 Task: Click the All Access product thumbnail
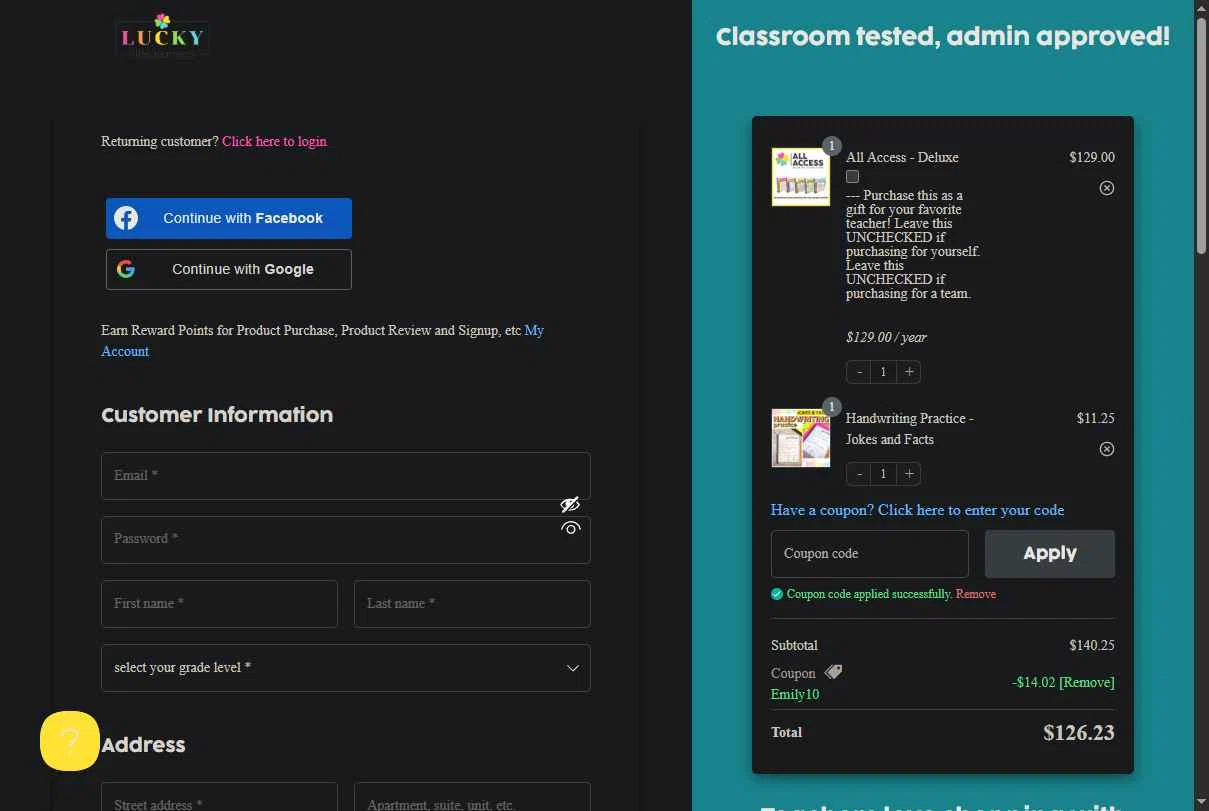click(801, 177)
